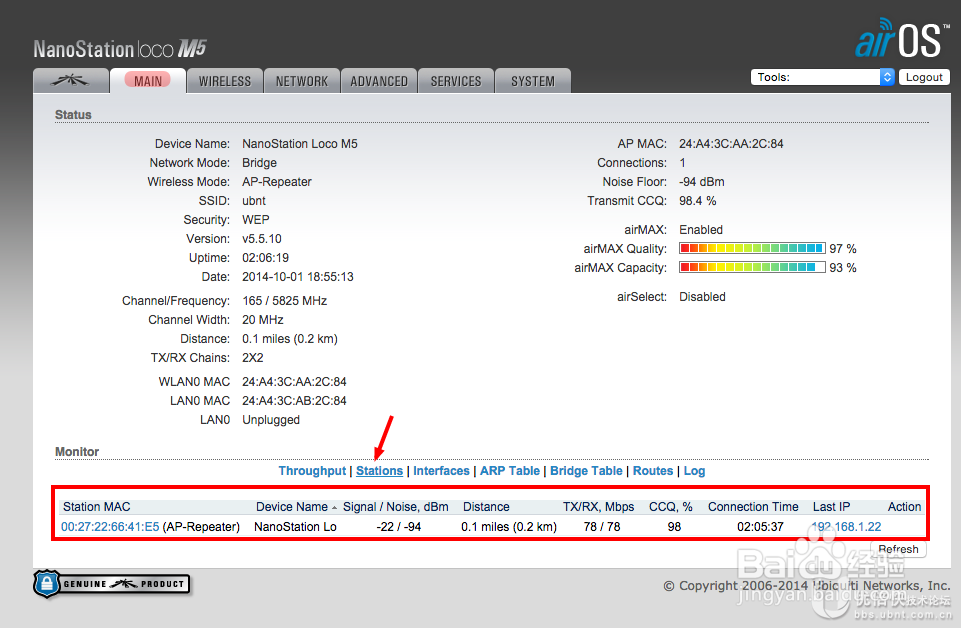Sort by Connection Time column header

click(753, 507)
